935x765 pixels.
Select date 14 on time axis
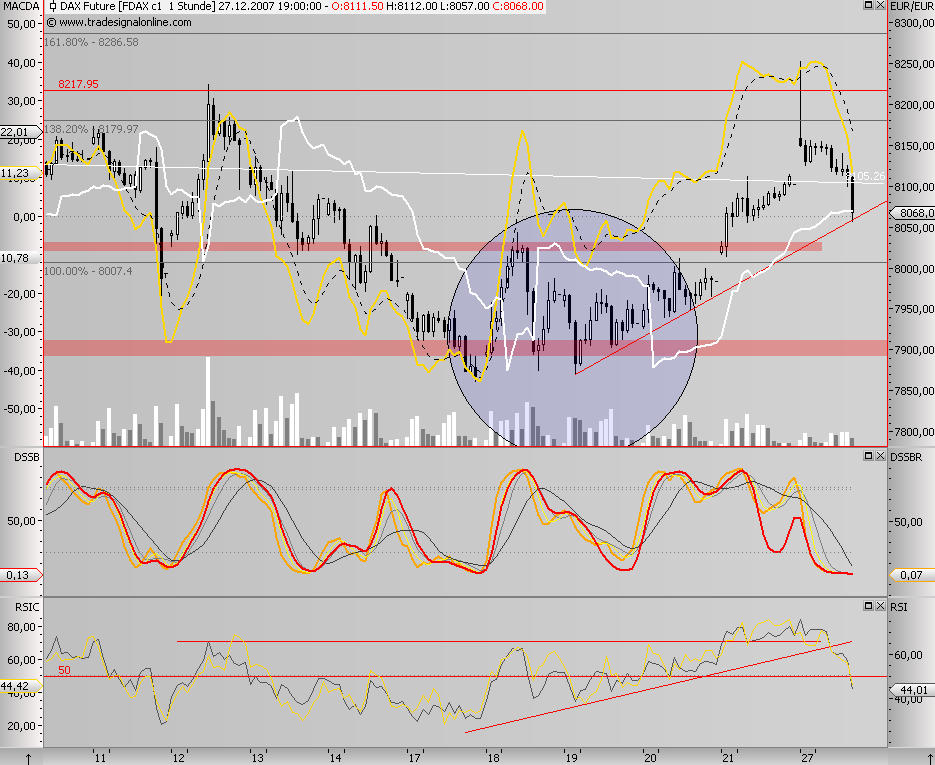(335, 758)
